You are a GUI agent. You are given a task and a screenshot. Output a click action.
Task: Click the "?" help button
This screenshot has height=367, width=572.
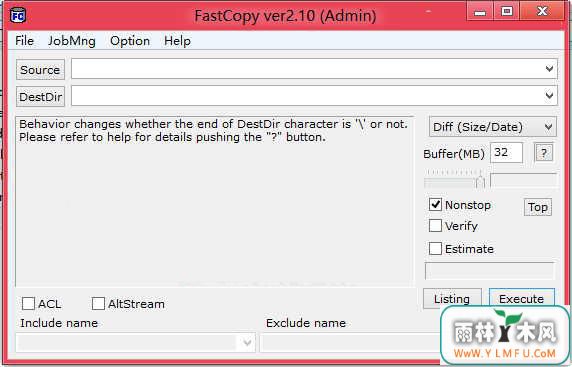pyautogui.click(x=544, y=153)
